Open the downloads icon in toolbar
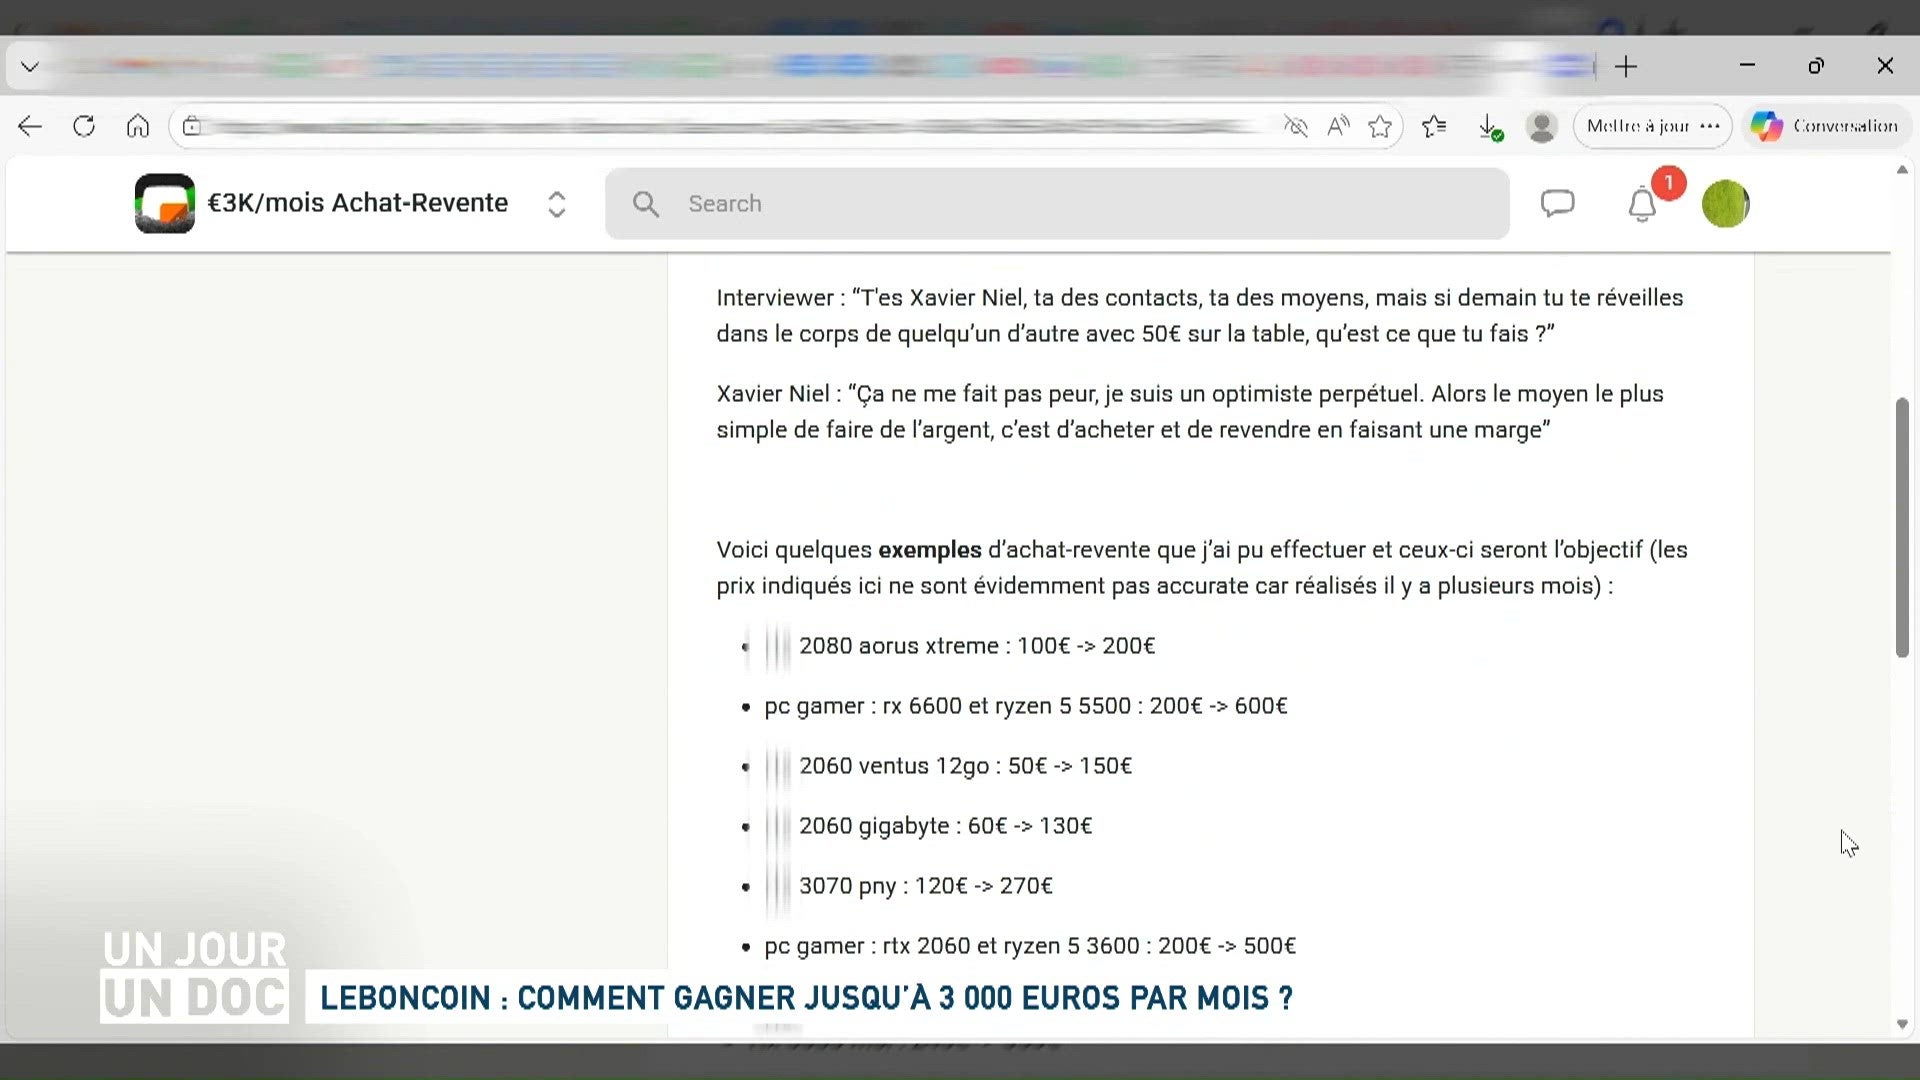 click(x=1489, y=127)
